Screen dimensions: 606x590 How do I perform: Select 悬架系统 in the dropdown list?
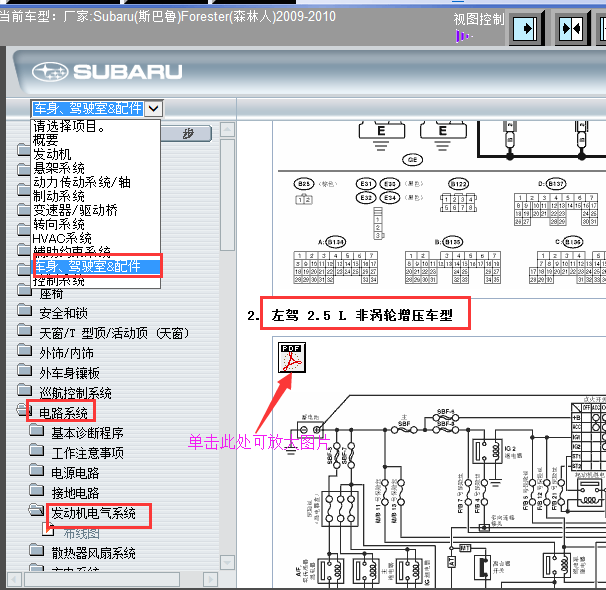tap(59, 168)
